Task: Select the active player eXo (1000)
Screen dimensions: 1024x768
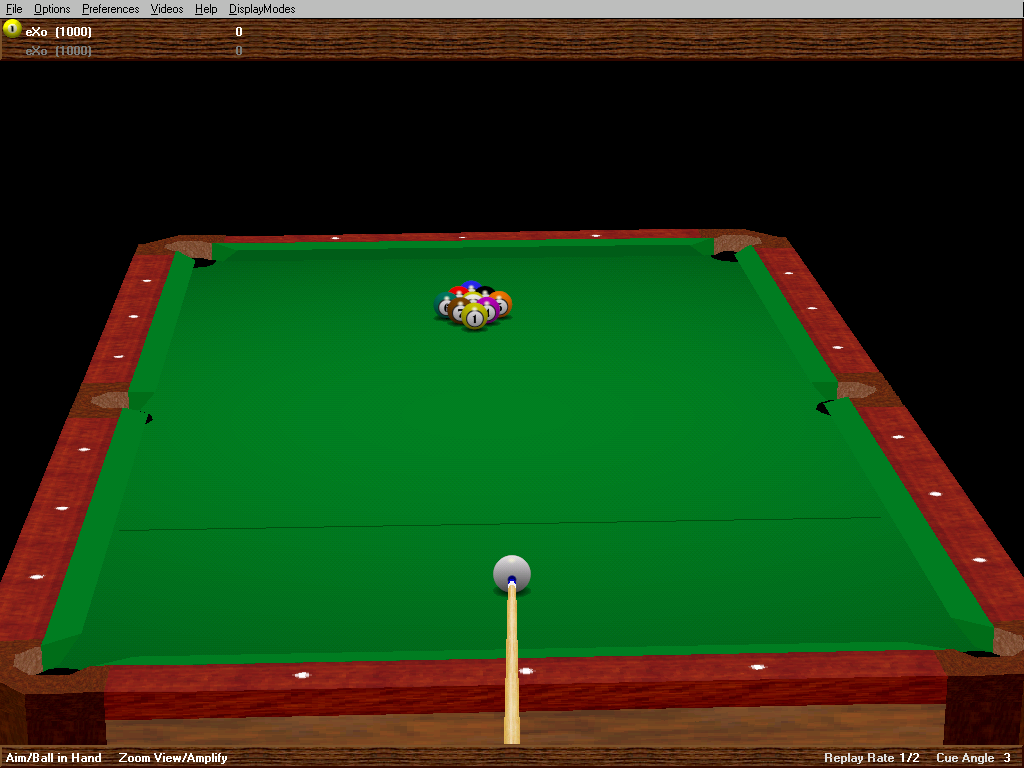Action: coord(59,31)
